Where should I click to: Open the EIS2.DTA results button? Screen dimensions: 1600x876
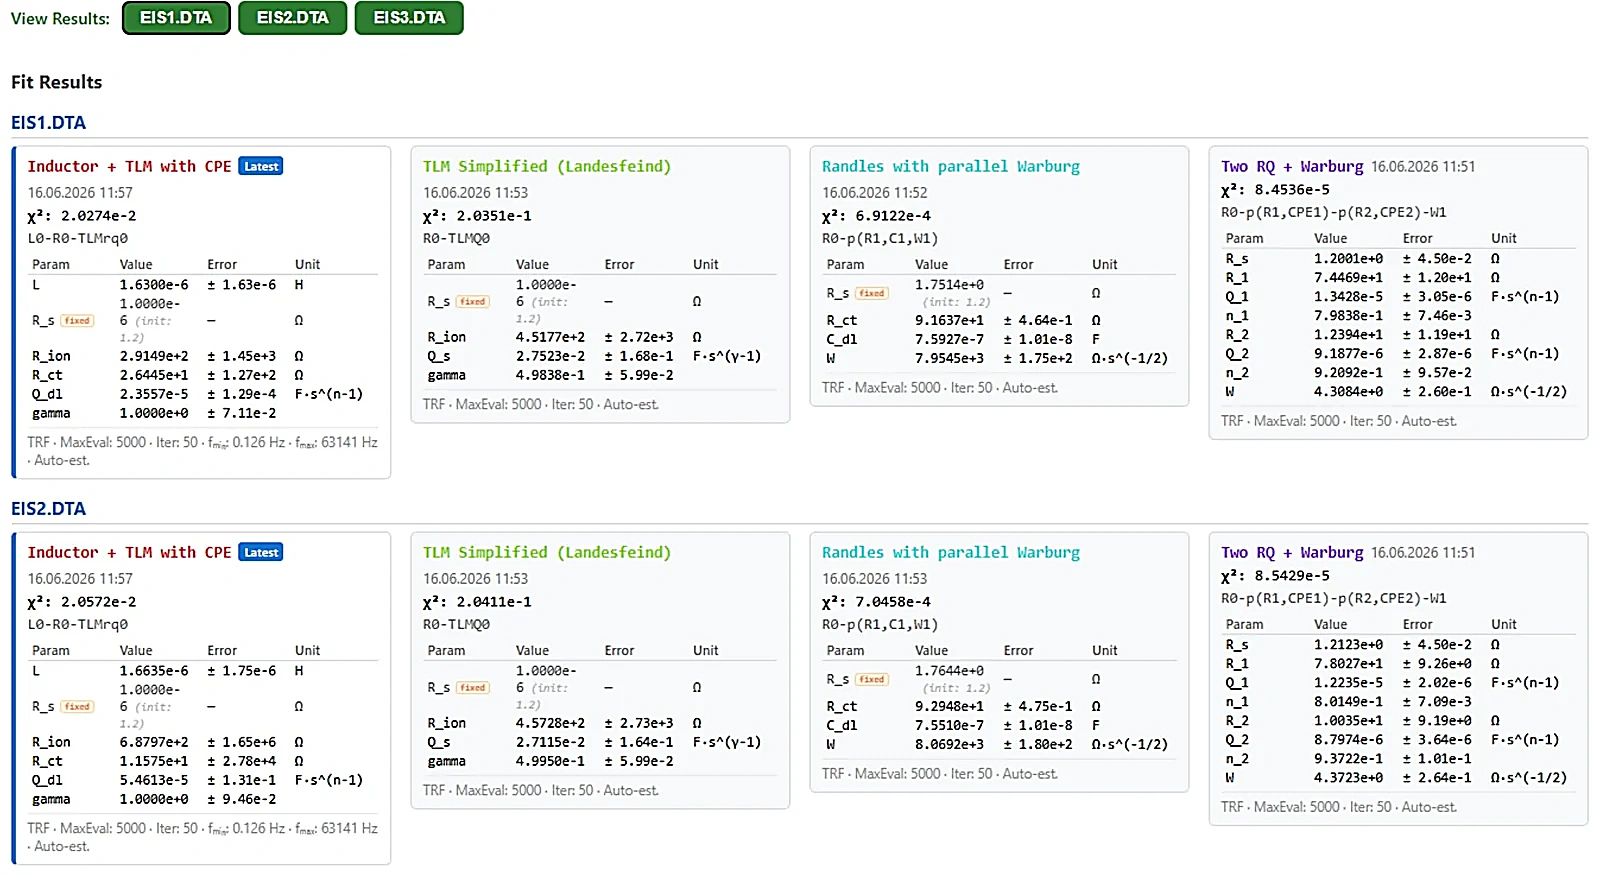[x=292, y=18]
